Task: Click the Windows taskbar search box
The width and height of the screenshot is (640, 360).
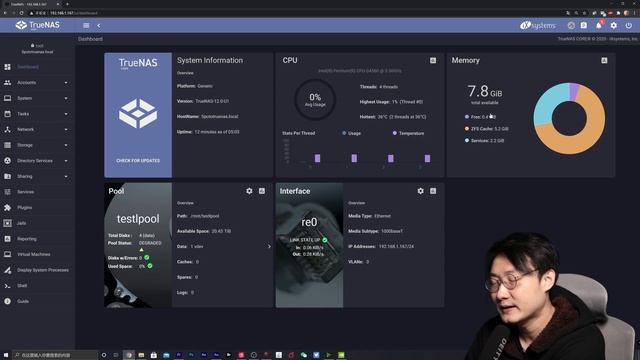Action: (55, 355)
